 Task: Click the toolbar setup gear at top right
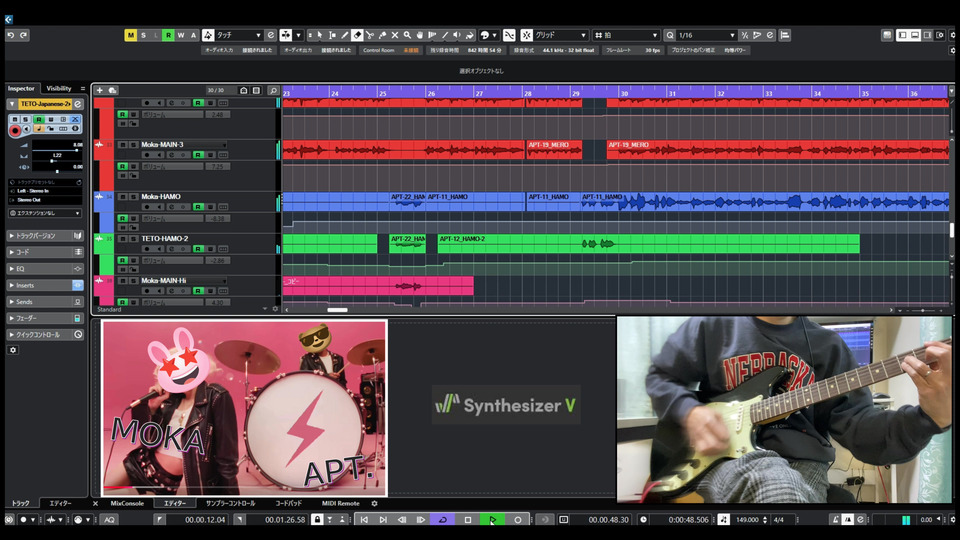point(953,36)
